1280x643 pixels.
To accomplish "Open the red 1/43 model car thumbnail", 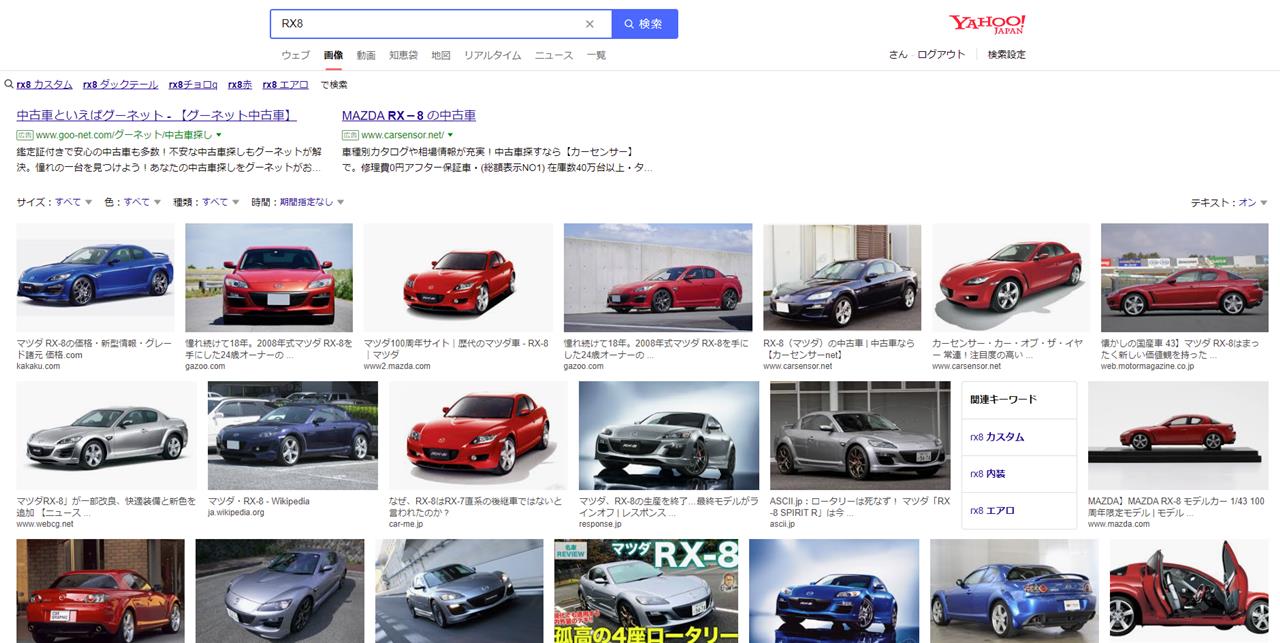I will (x=1178, y=435).
